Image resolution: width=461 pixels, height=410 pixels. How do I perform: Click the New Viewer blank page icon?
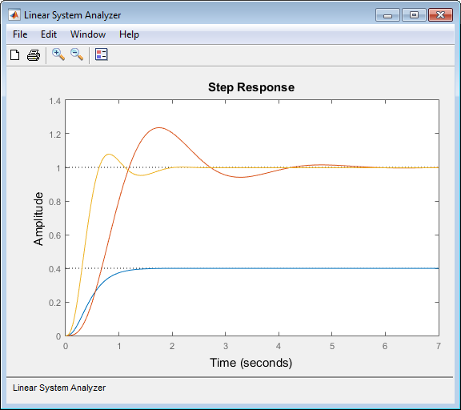click(15, 55)
